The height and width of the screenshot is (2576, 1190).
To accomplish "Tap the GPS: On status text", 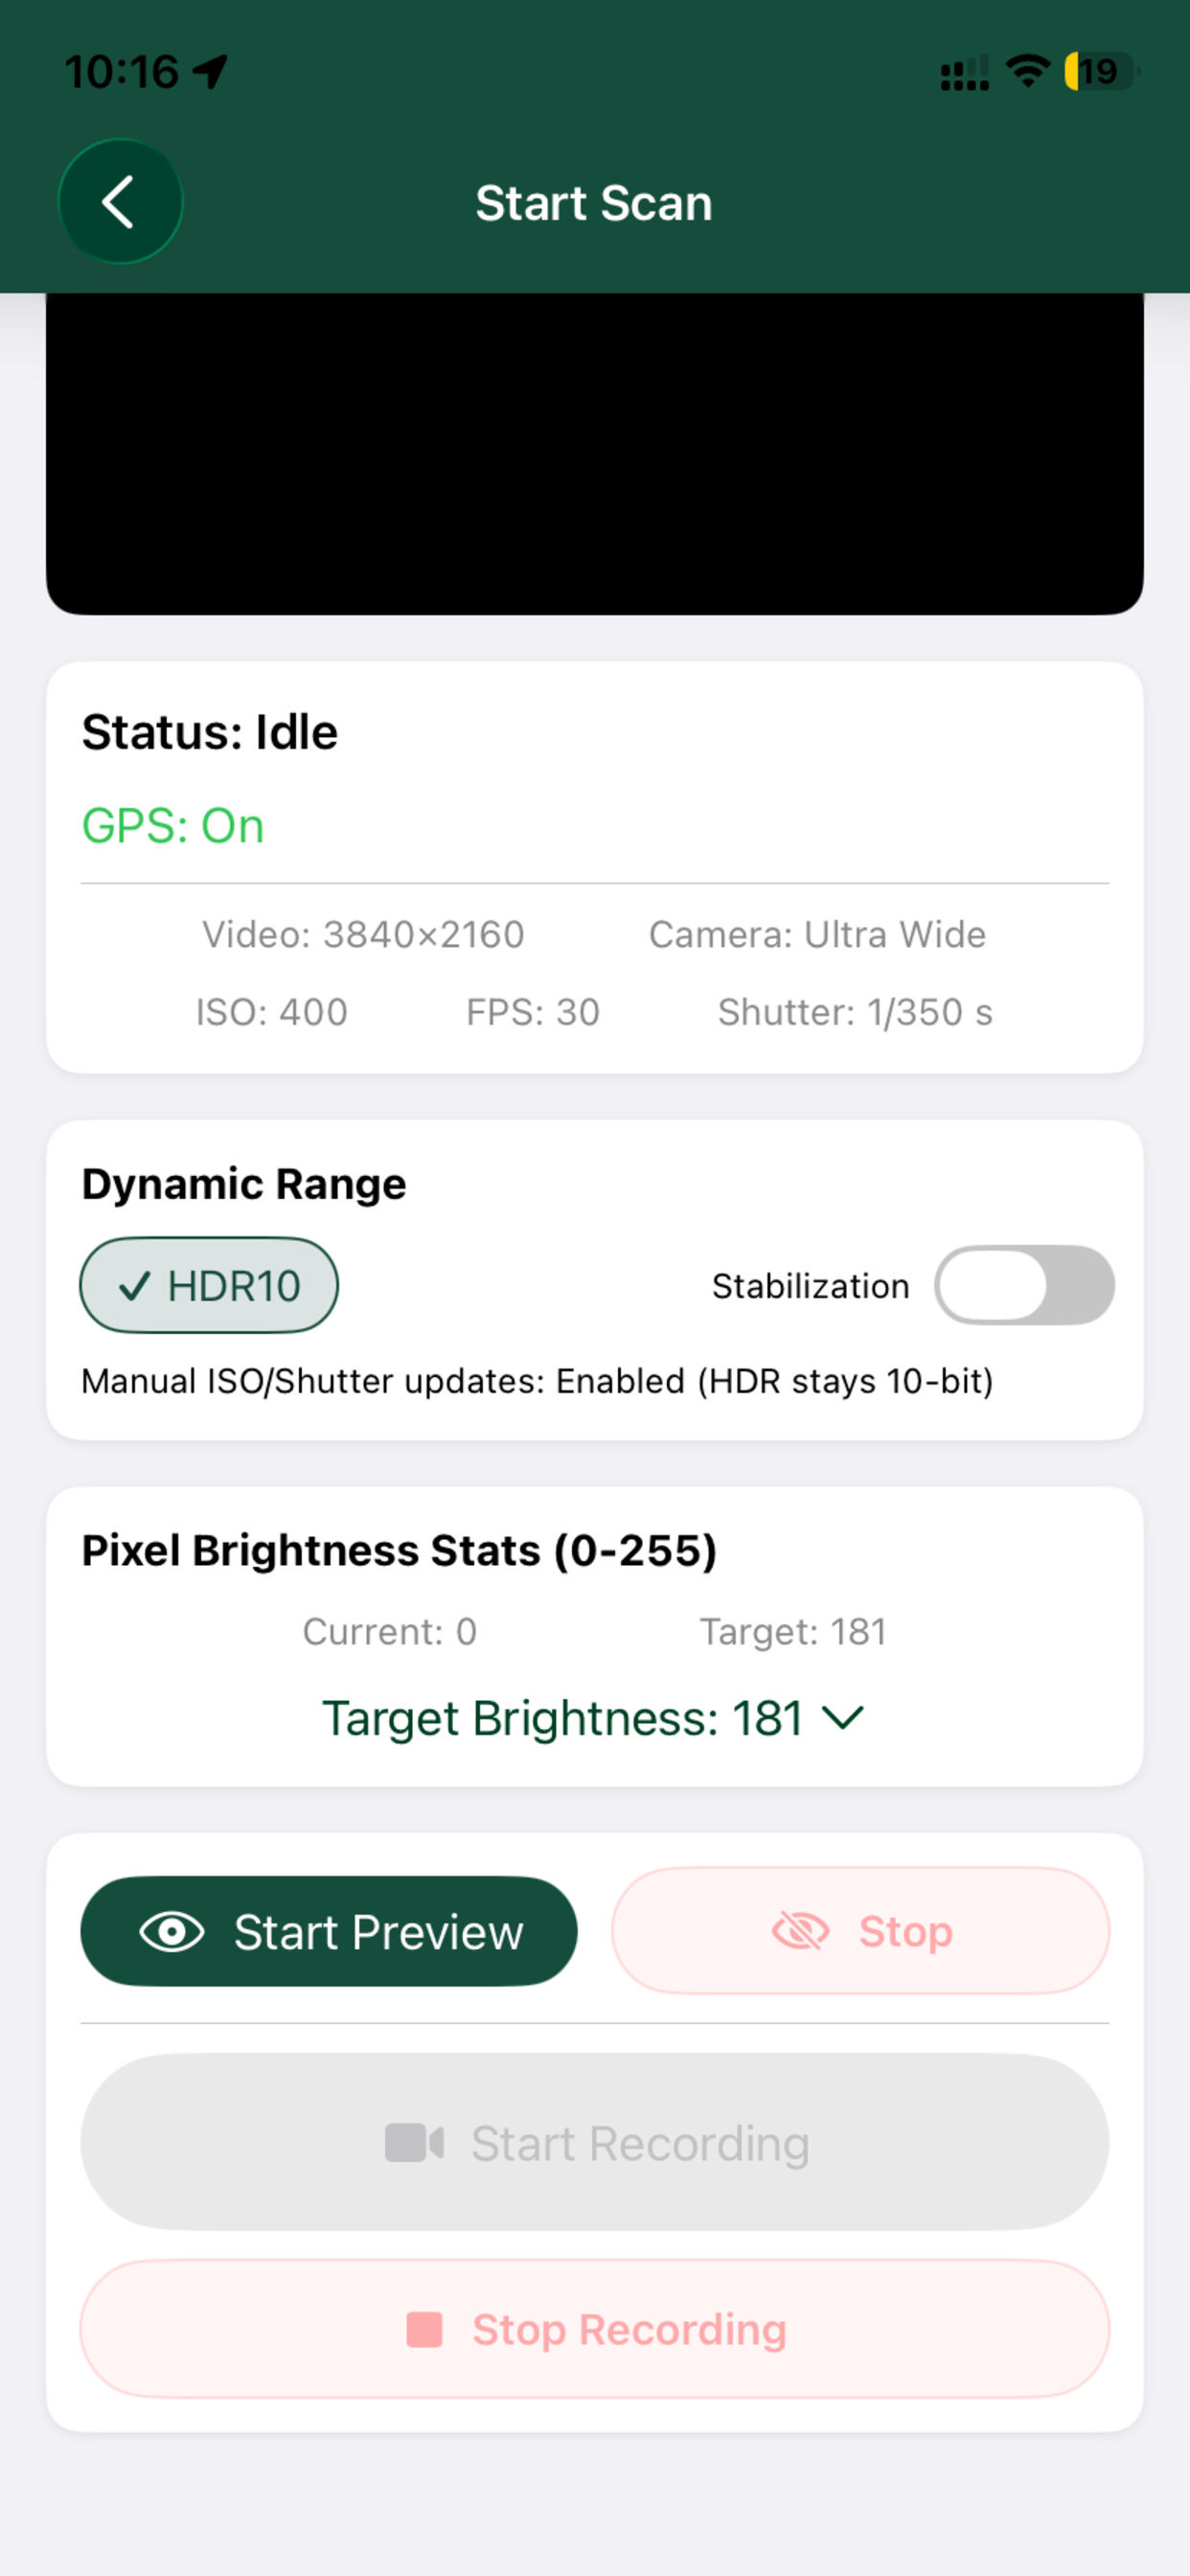I will (x=173, y=826).
